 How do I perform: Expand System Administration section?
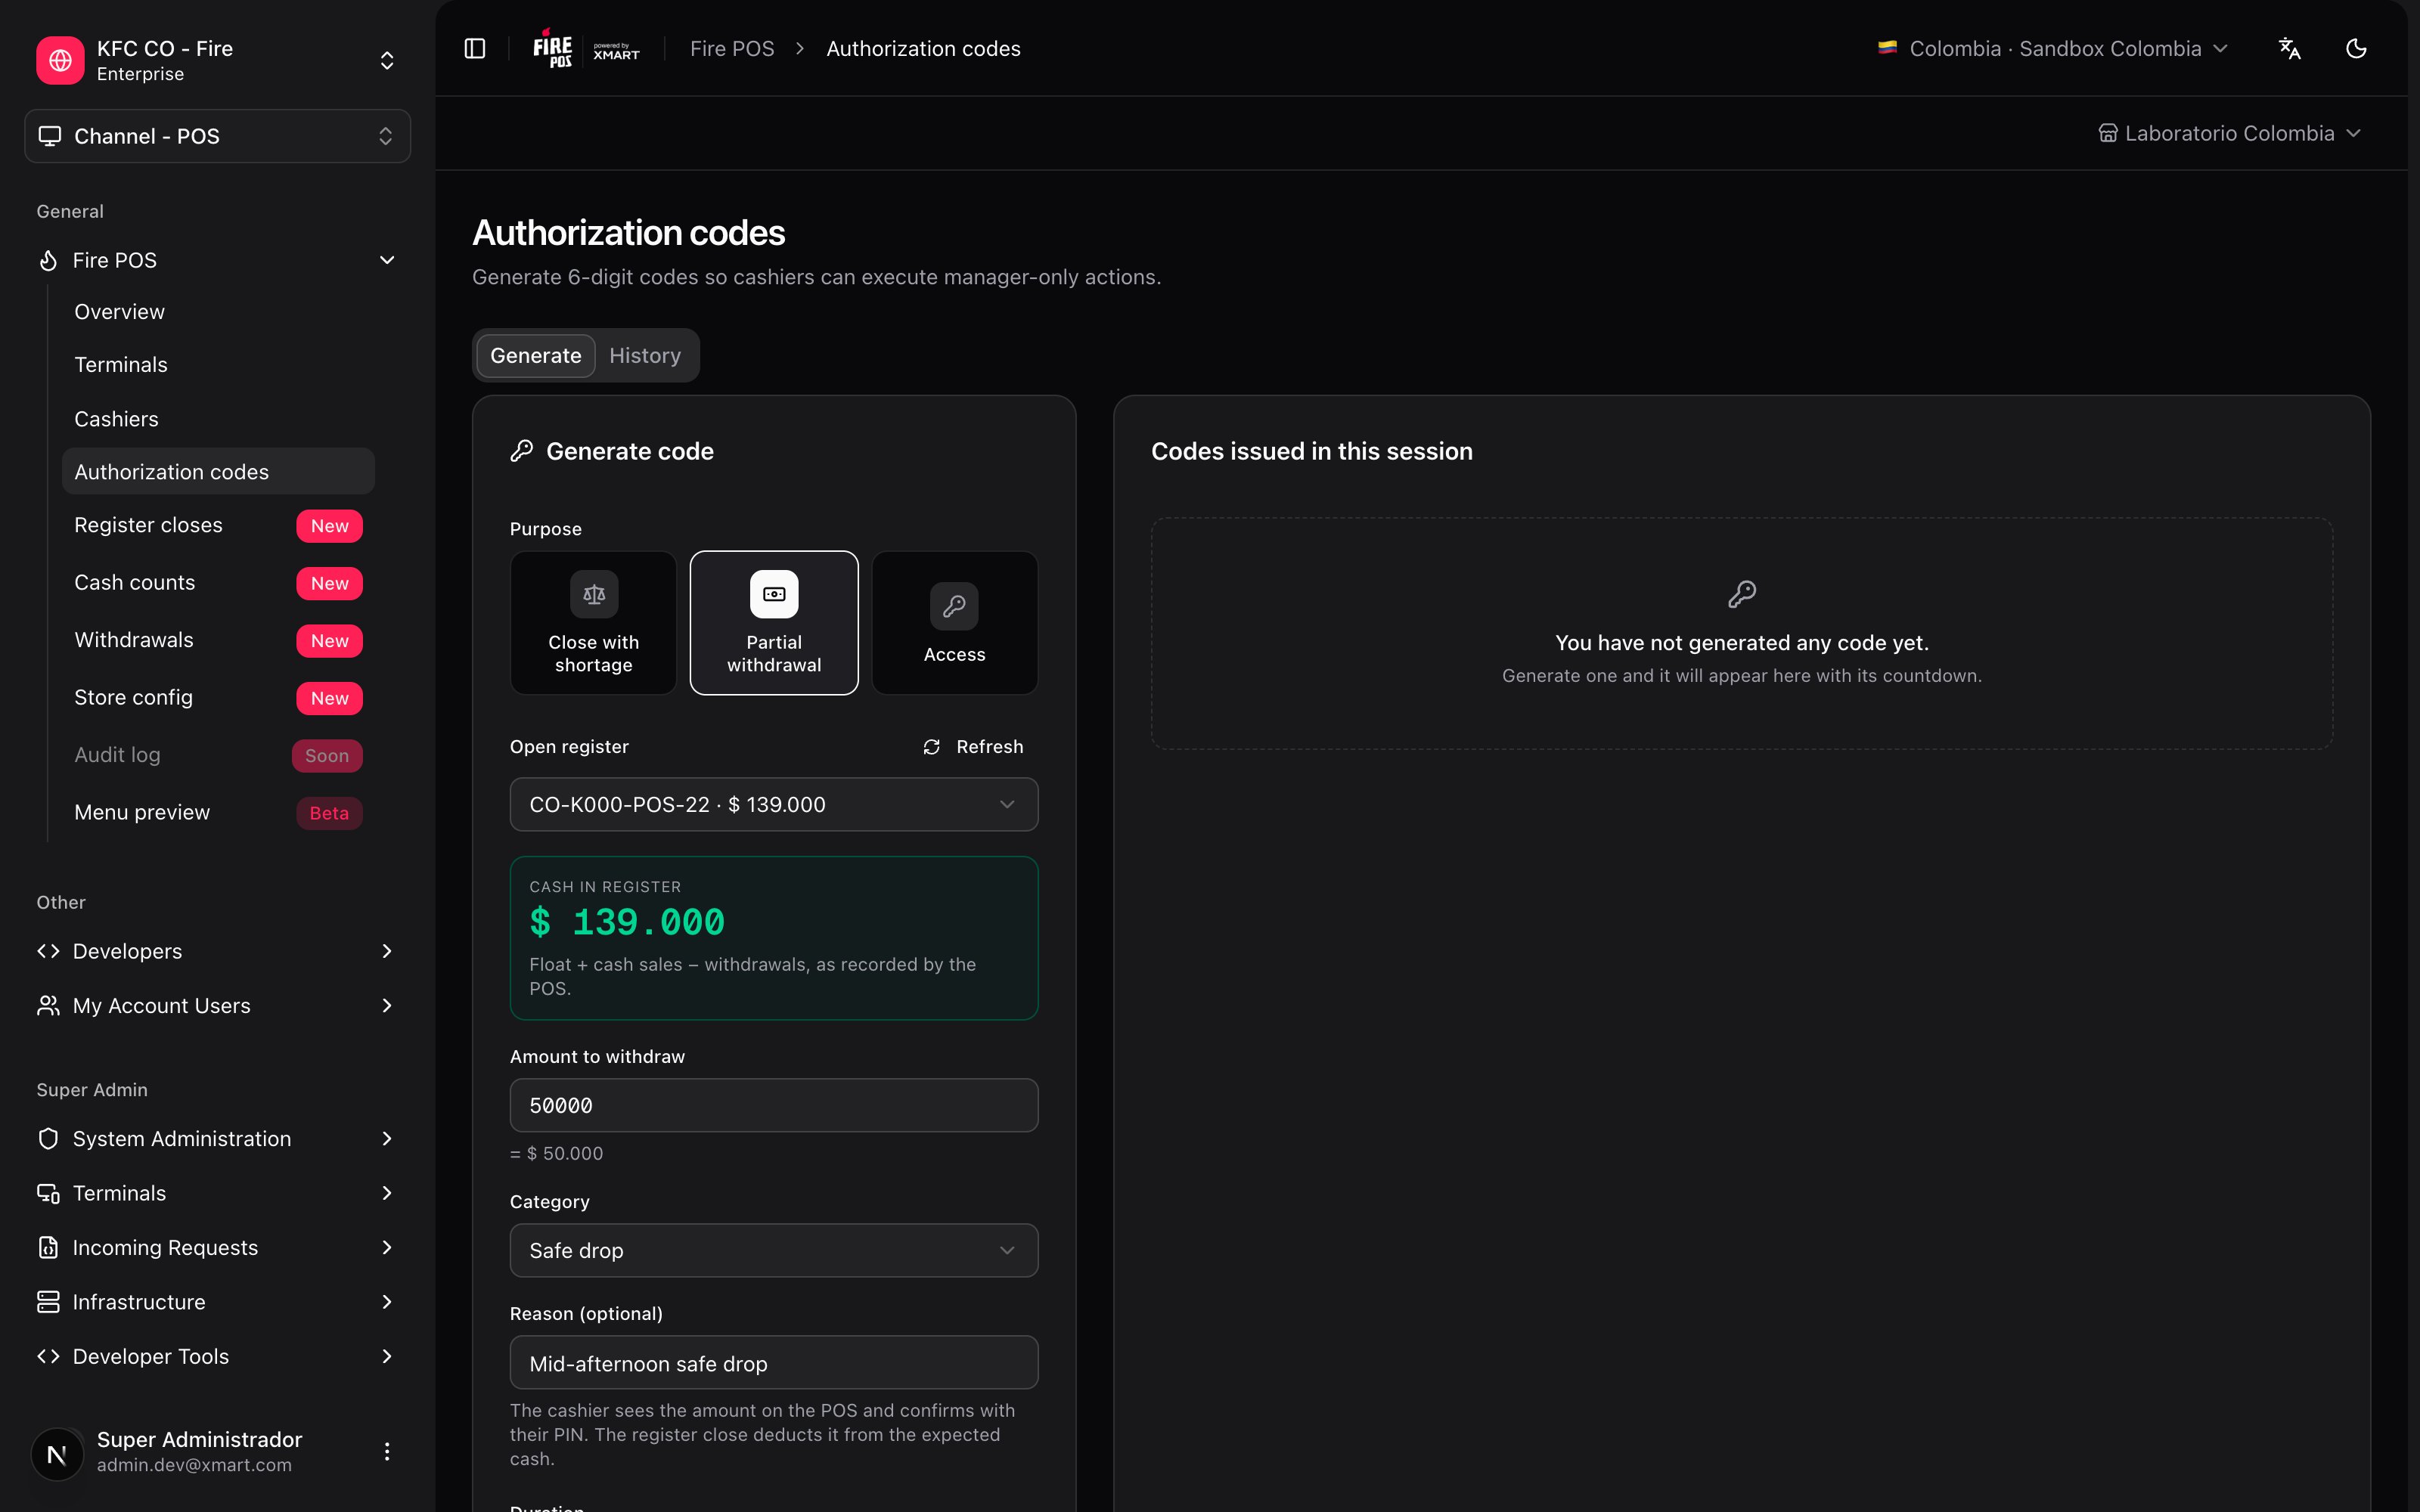tap(217, 1138)
